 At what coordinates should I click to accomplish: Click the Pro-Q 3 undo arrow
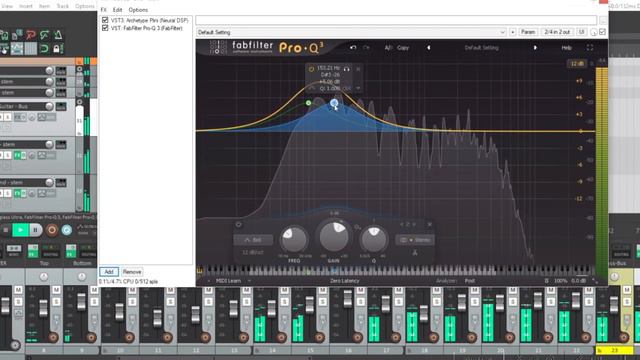353,48
